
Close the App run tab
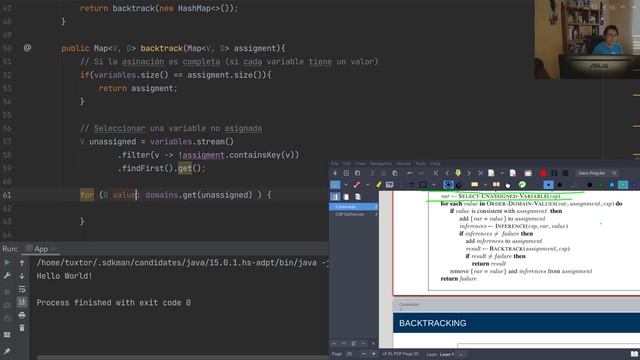(x=53, y=249)
